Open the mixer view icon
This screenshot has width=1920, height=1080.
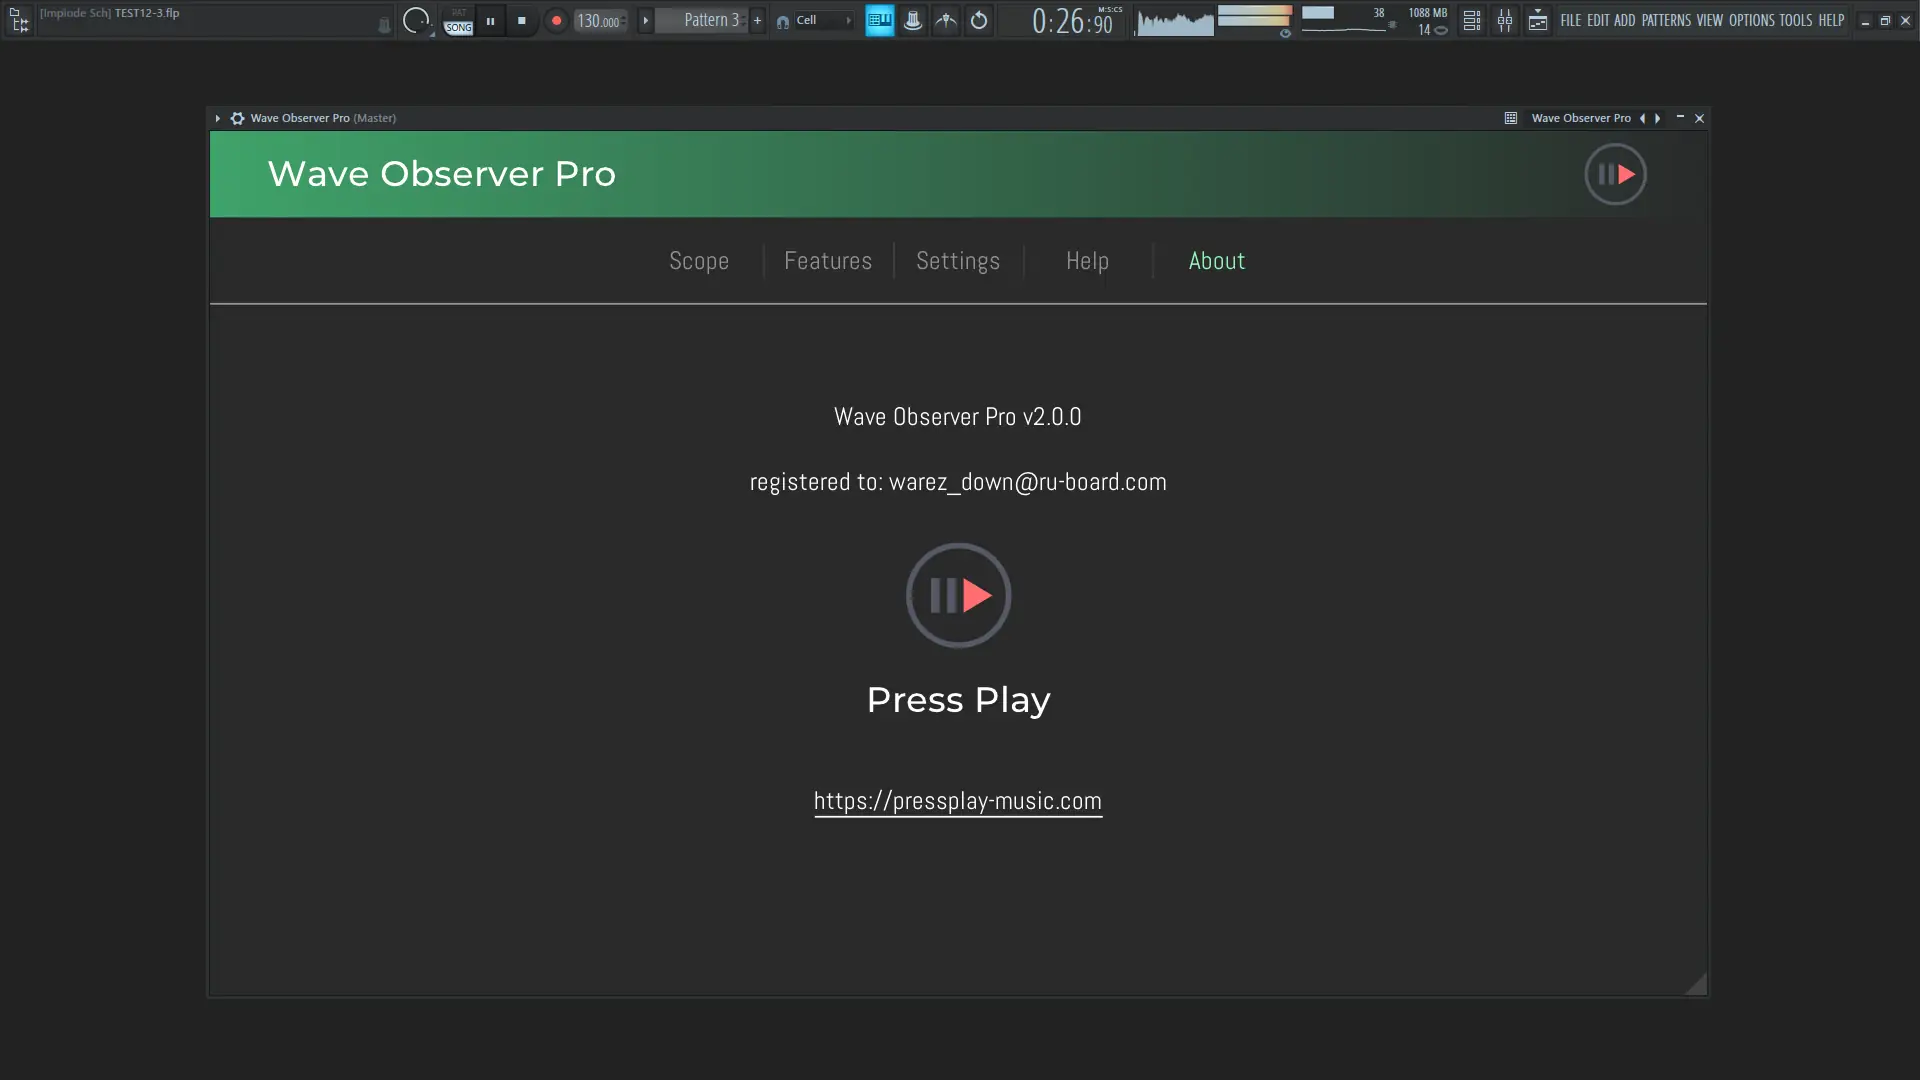[1504, 20]
